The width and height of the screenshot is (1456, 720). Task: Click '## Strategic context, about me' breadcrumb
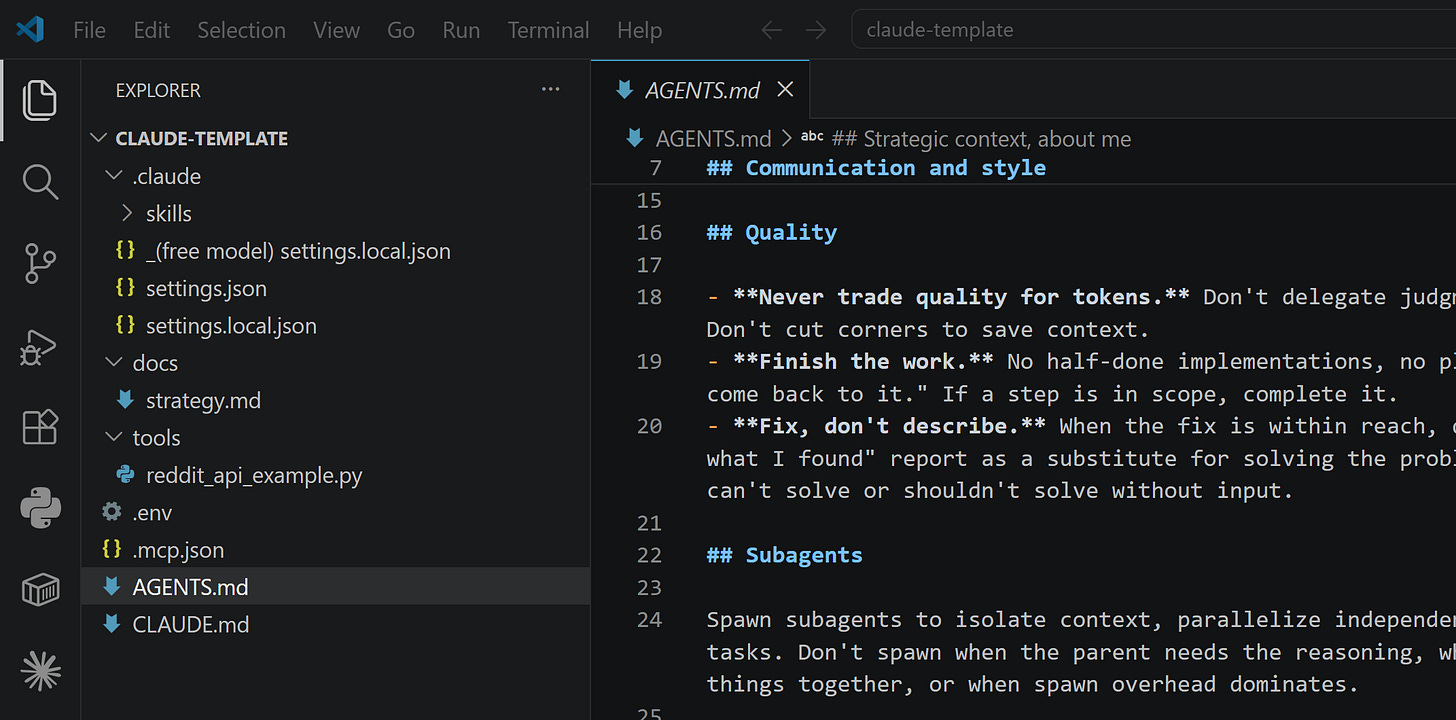tap(981, 138)
